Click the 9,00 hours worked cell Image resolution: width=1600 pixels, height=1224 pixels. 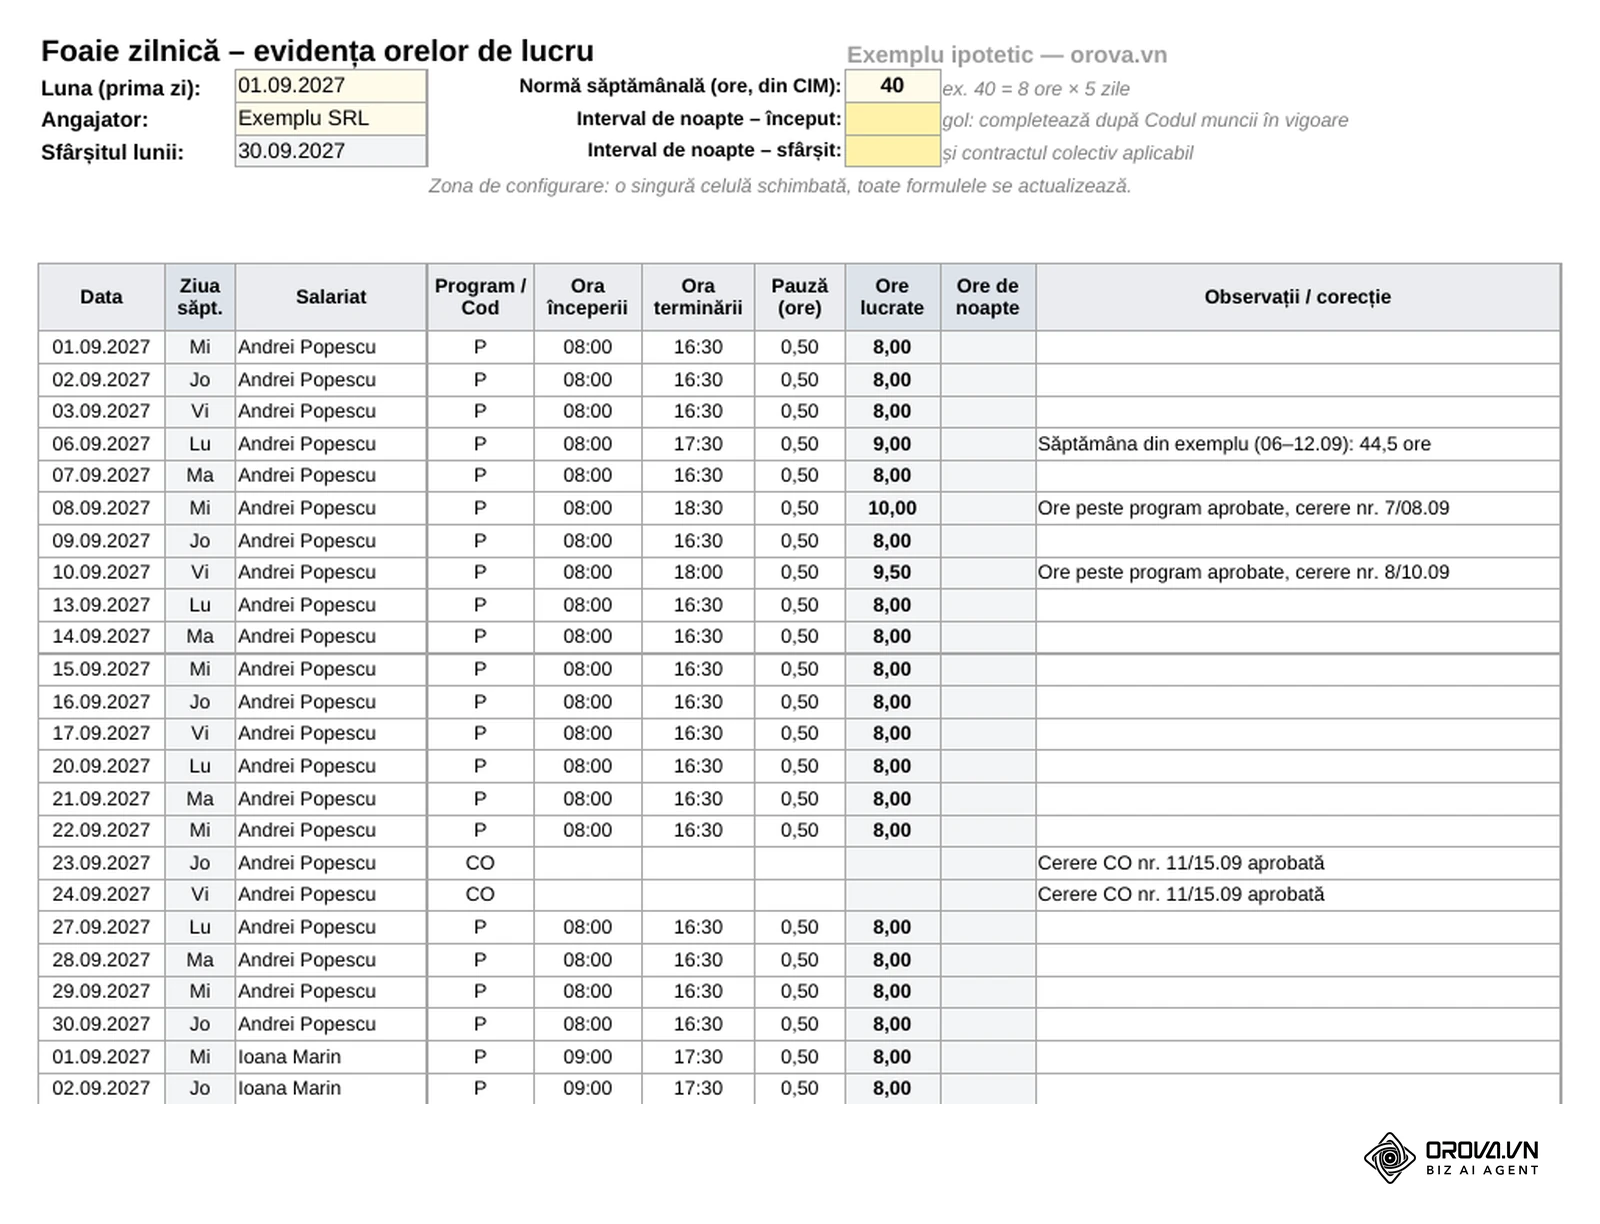(892, 444)
